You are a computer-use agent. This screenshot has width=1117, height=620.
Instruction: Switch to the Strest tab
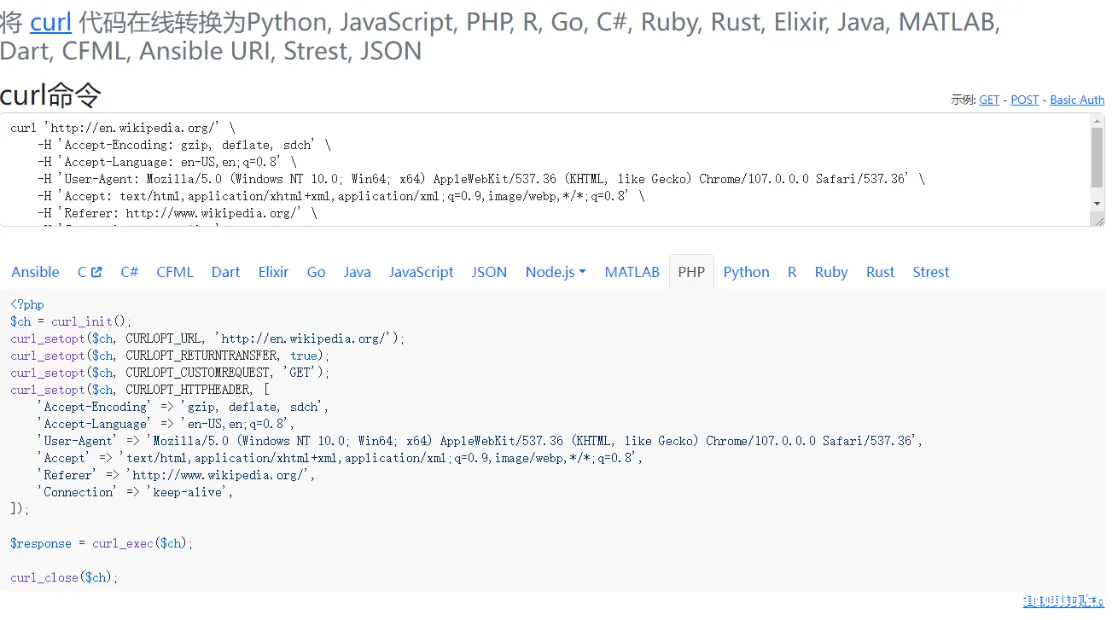pos(930,272)
